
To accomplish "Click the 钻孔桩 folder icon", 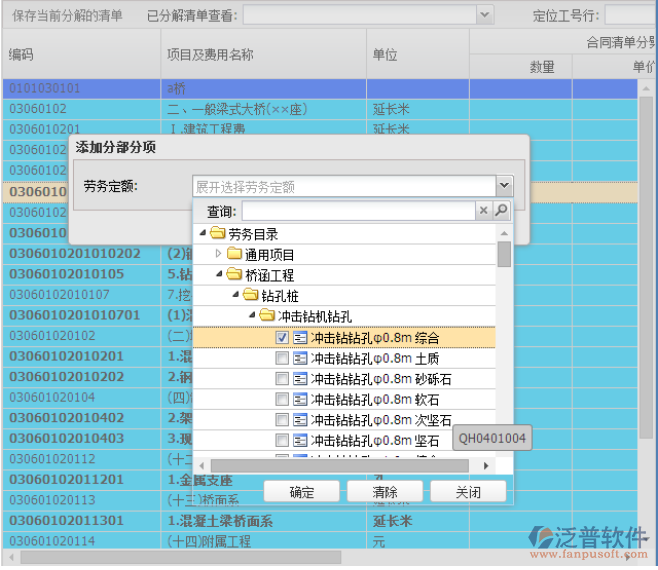I will coord(251,296).
